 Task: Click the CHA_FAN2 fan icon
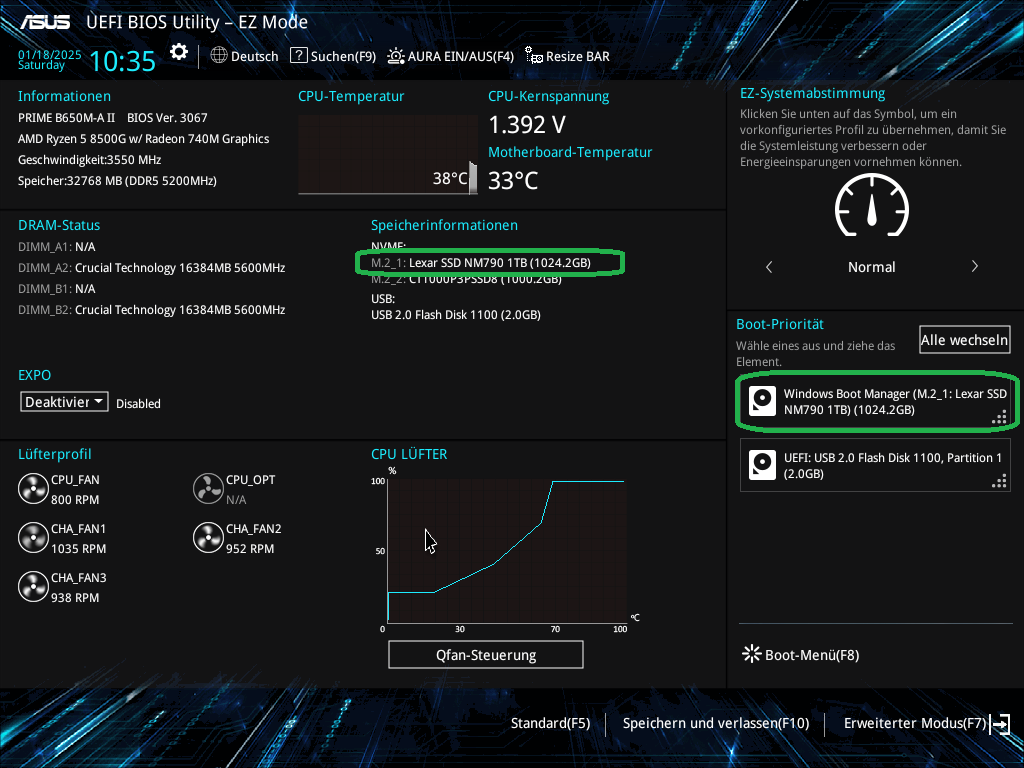click(208, 537)
